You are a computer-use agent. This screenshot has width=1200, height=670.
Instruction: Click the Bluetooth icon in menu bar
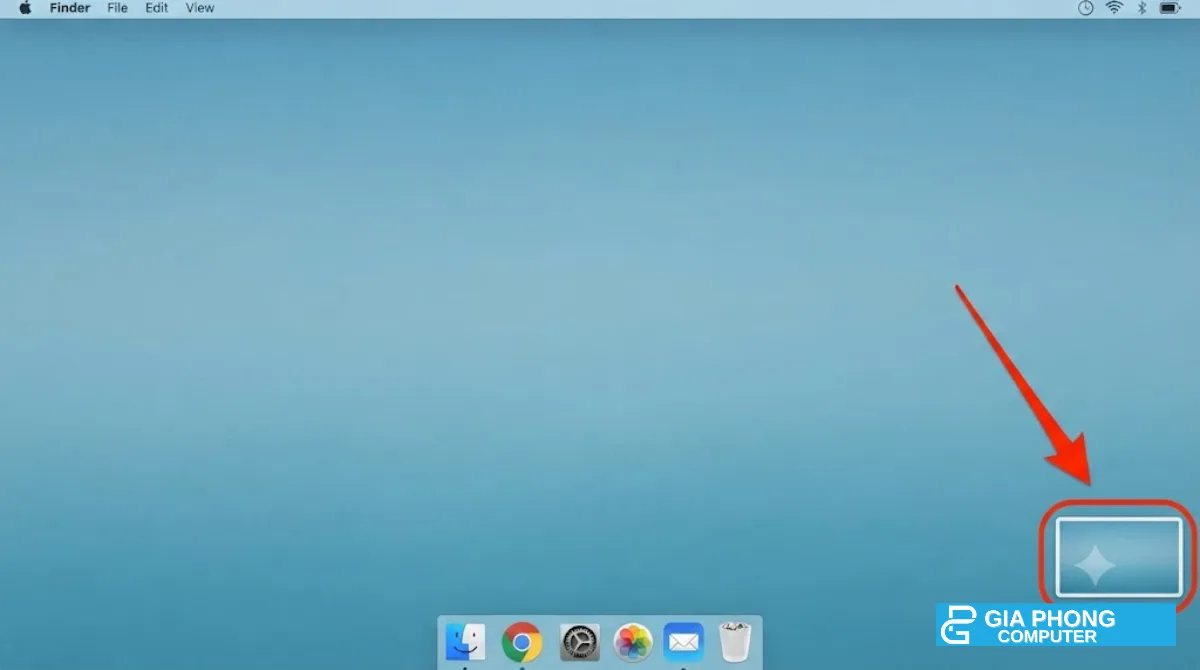point(1141,8)
